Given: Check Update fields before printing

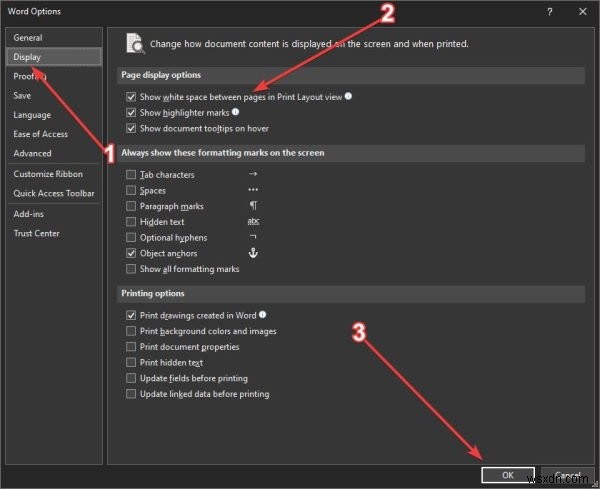Looking at the screenshot, I should pos(131,378).
